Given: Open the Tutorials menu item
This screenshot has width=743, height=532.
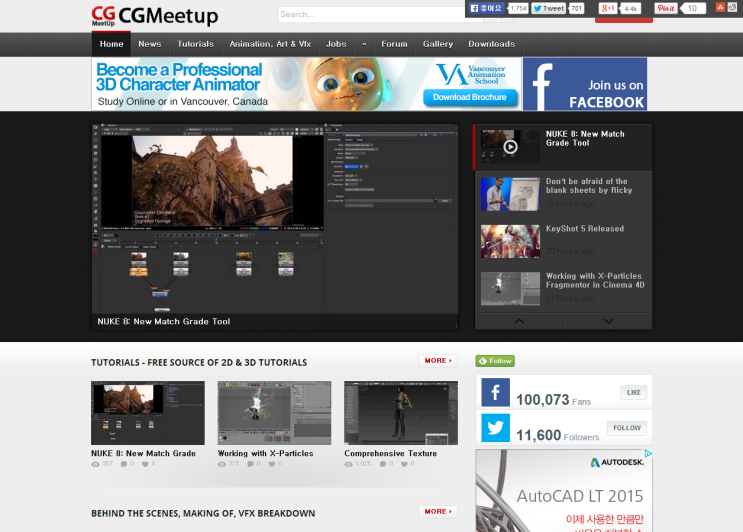Looking at the screenshot, I should tap(195, 44).
